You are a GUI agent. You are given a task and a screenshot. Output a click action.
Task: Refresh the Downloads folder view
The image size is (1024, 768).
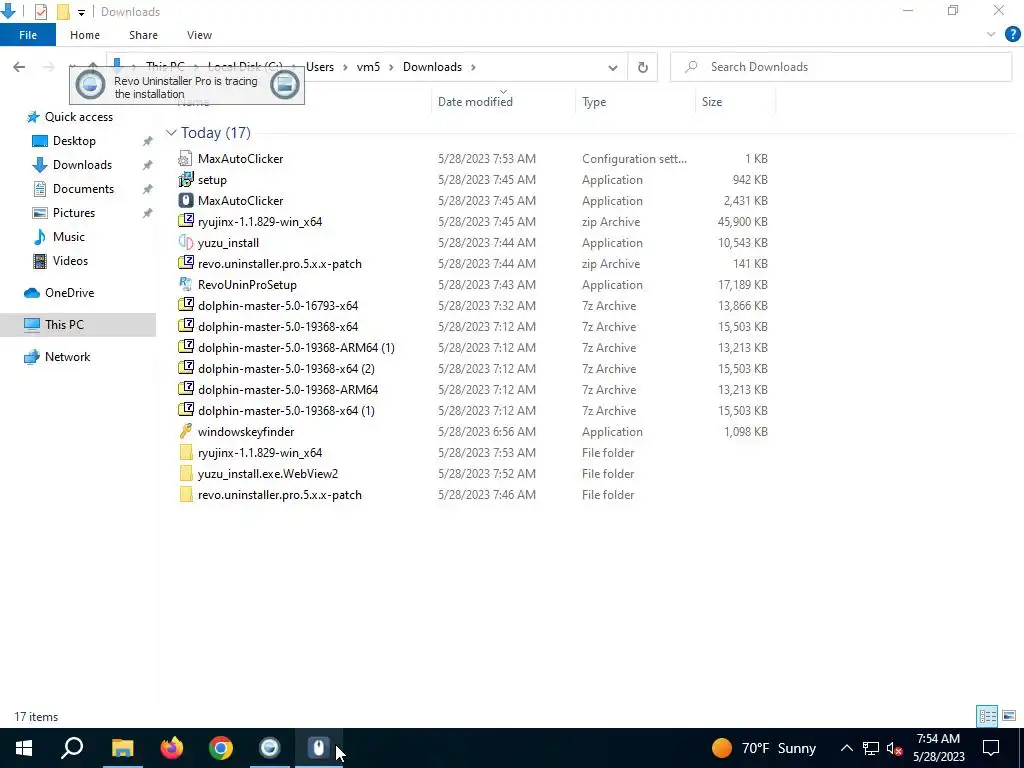643,67
